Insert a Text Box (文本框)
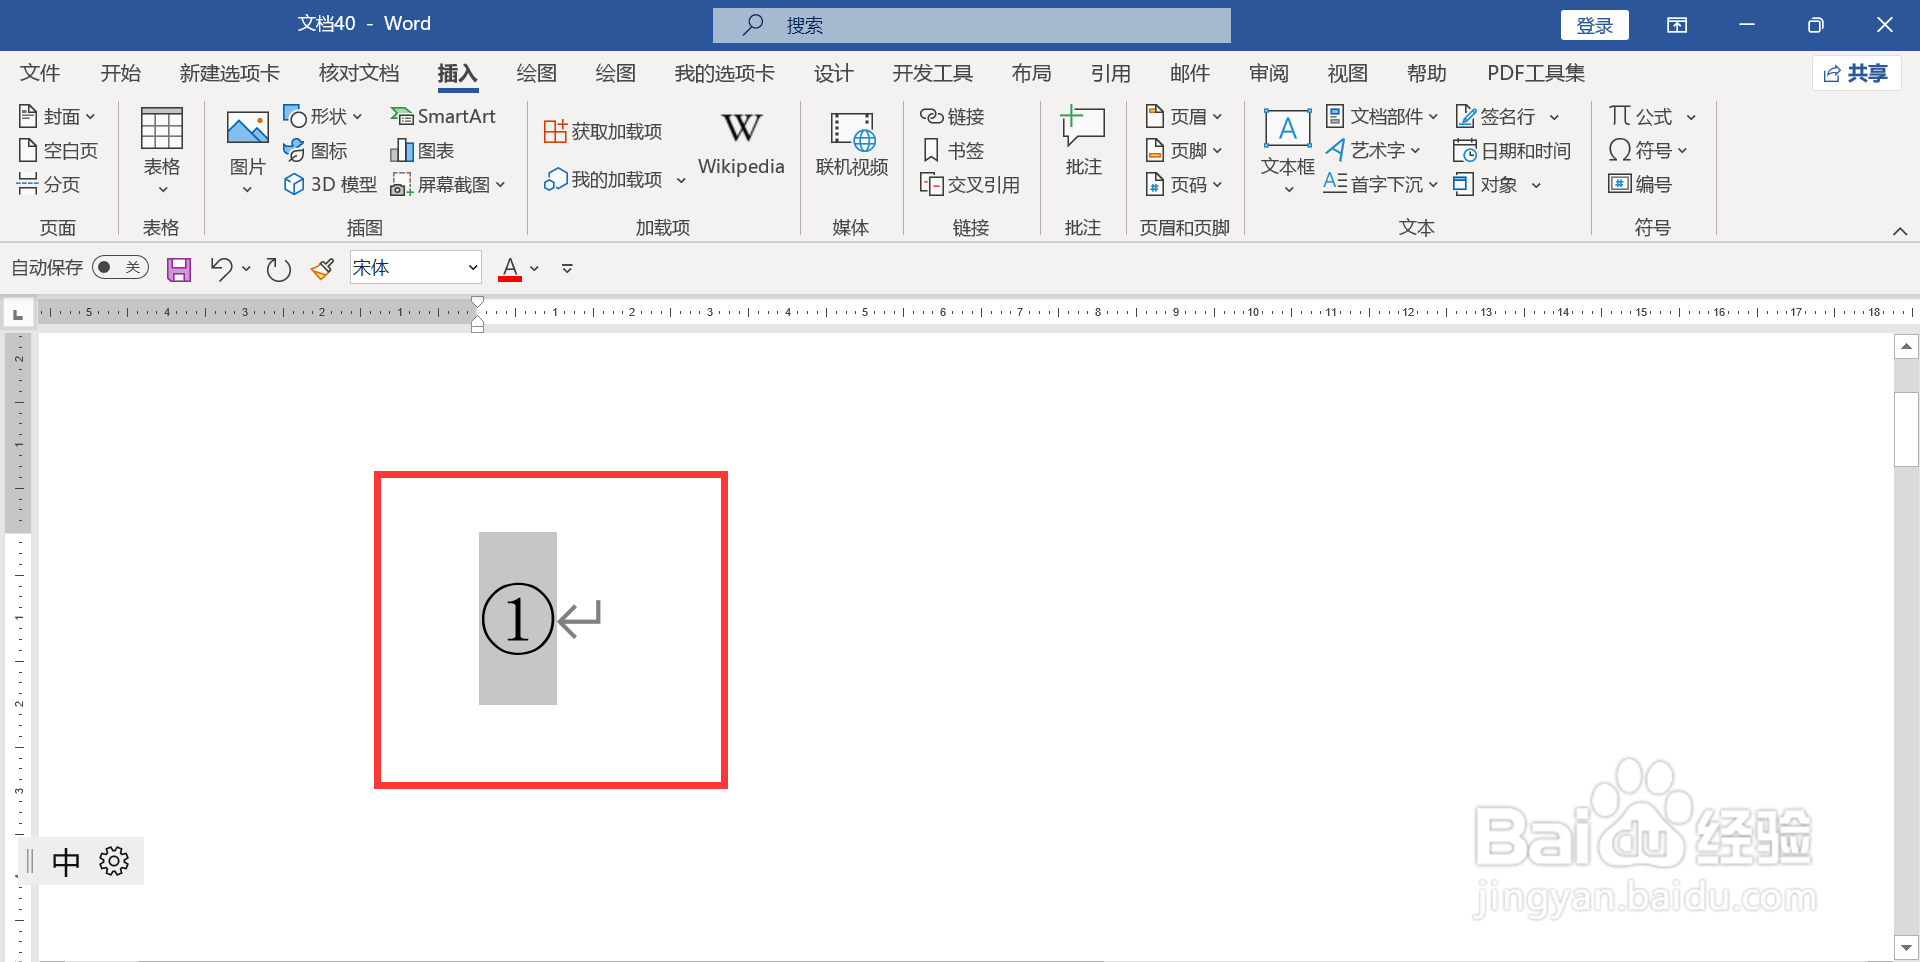1920x962 pixels. pos(1287,150)
